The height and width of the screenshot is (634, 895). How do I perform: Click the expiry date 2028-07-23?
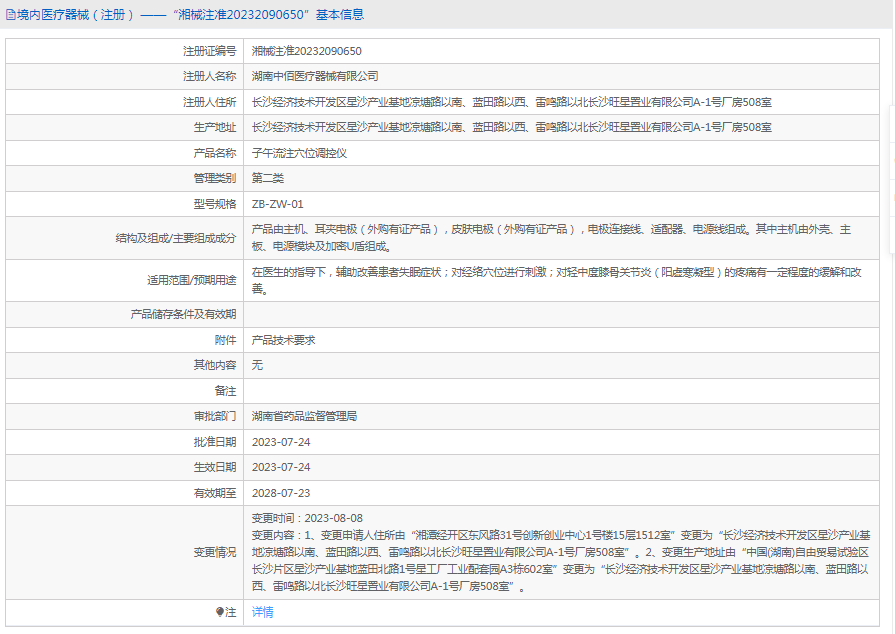[x=281, y=493]
